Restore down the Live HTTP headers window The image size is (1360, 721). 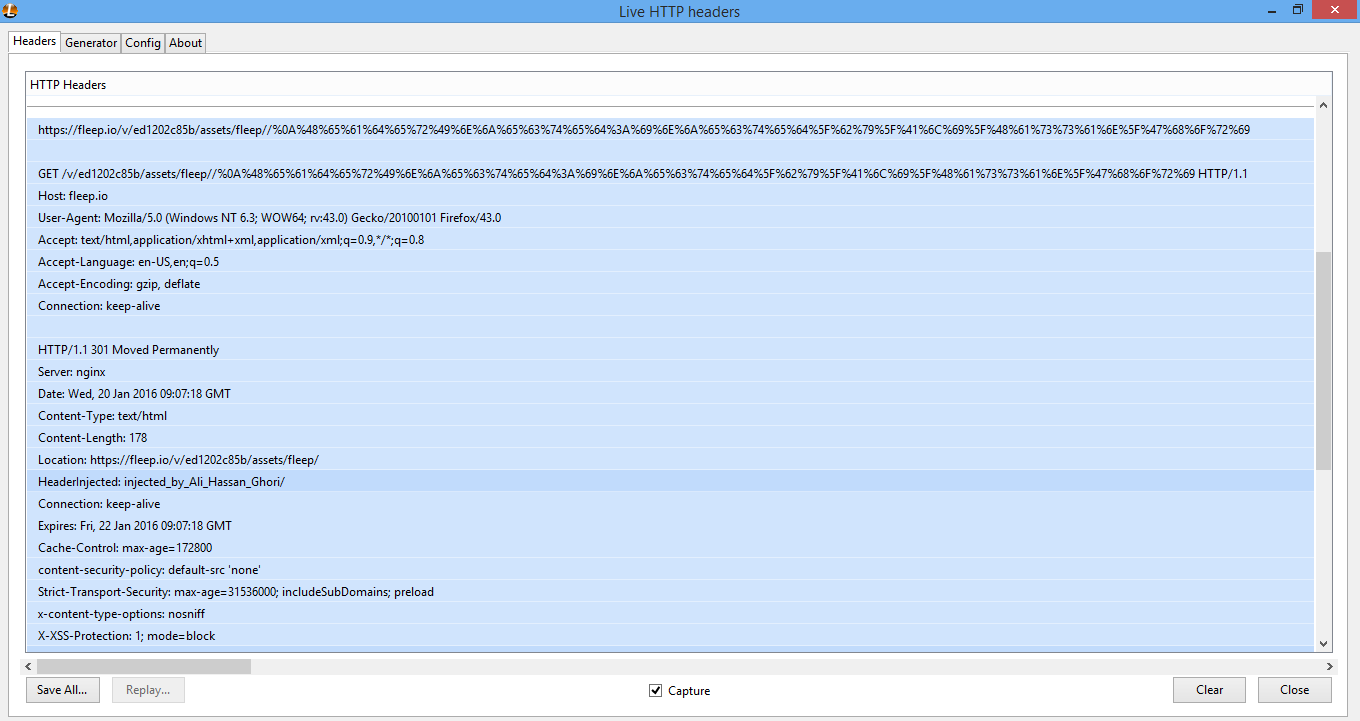point(1298,10)
